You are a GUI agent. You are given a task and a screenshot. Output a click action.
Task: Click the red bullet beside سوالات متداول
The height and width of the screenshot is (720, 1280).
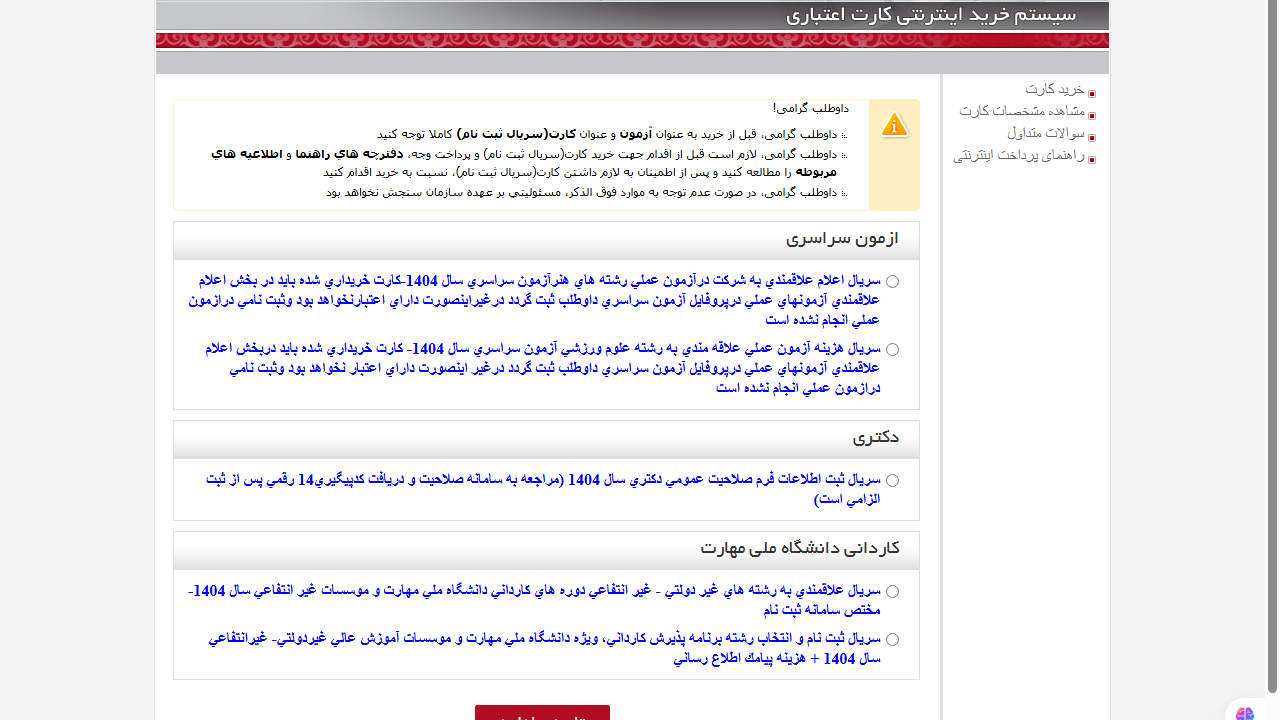click(x=1092, y=137)
